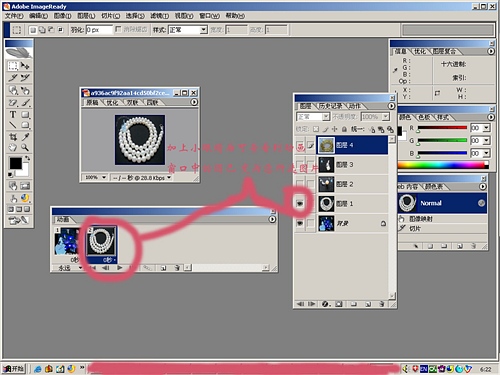Toggle visibility eye of 背景 layer
Viewport: 500px width, 375px height.
coord(300,223)
